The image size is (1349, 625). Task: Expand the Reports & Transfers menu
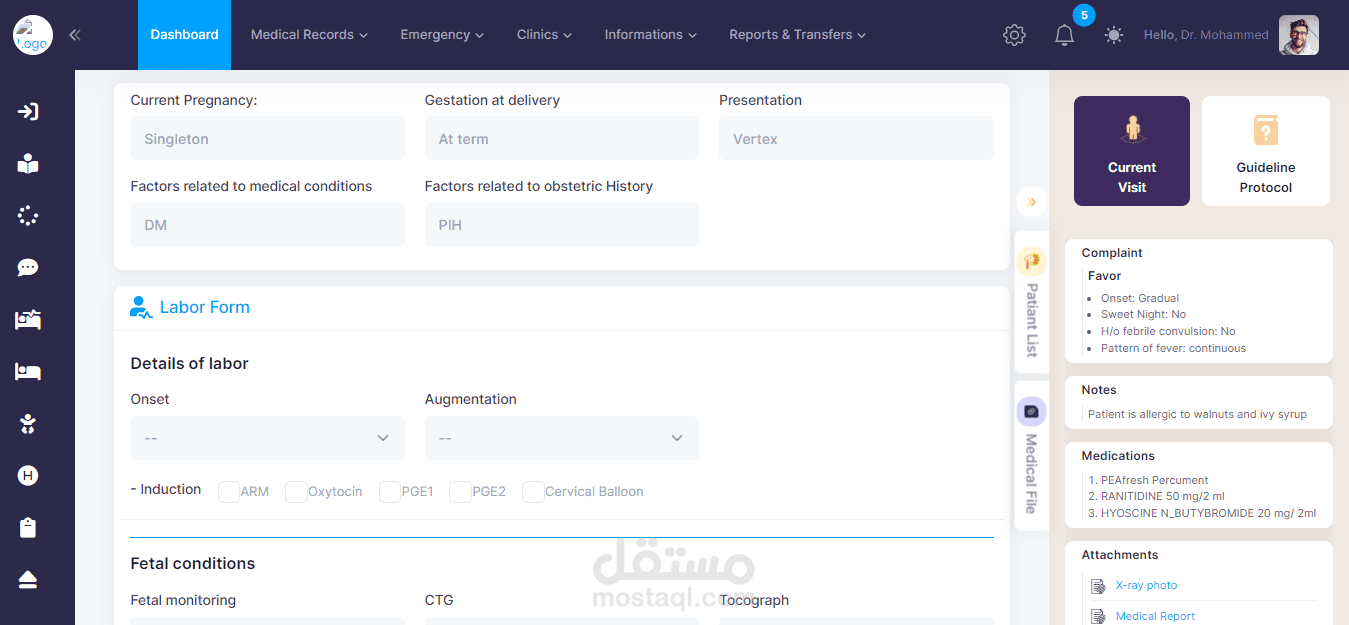click(797, 35)
